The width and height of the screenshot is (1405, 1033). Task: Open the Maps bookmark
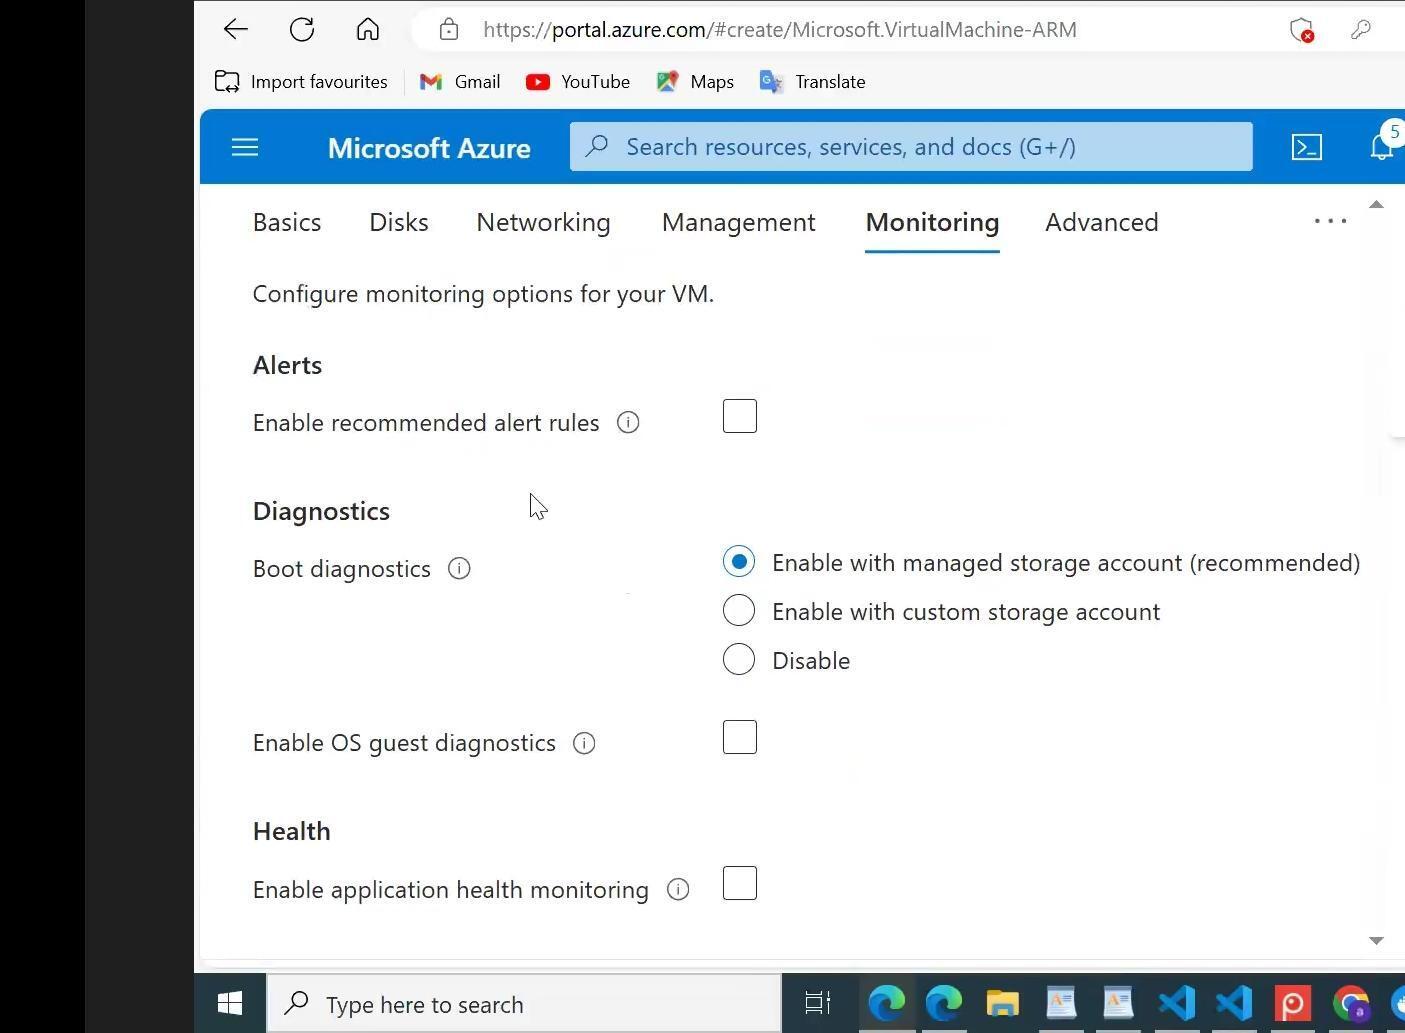(x=695, y=82)
